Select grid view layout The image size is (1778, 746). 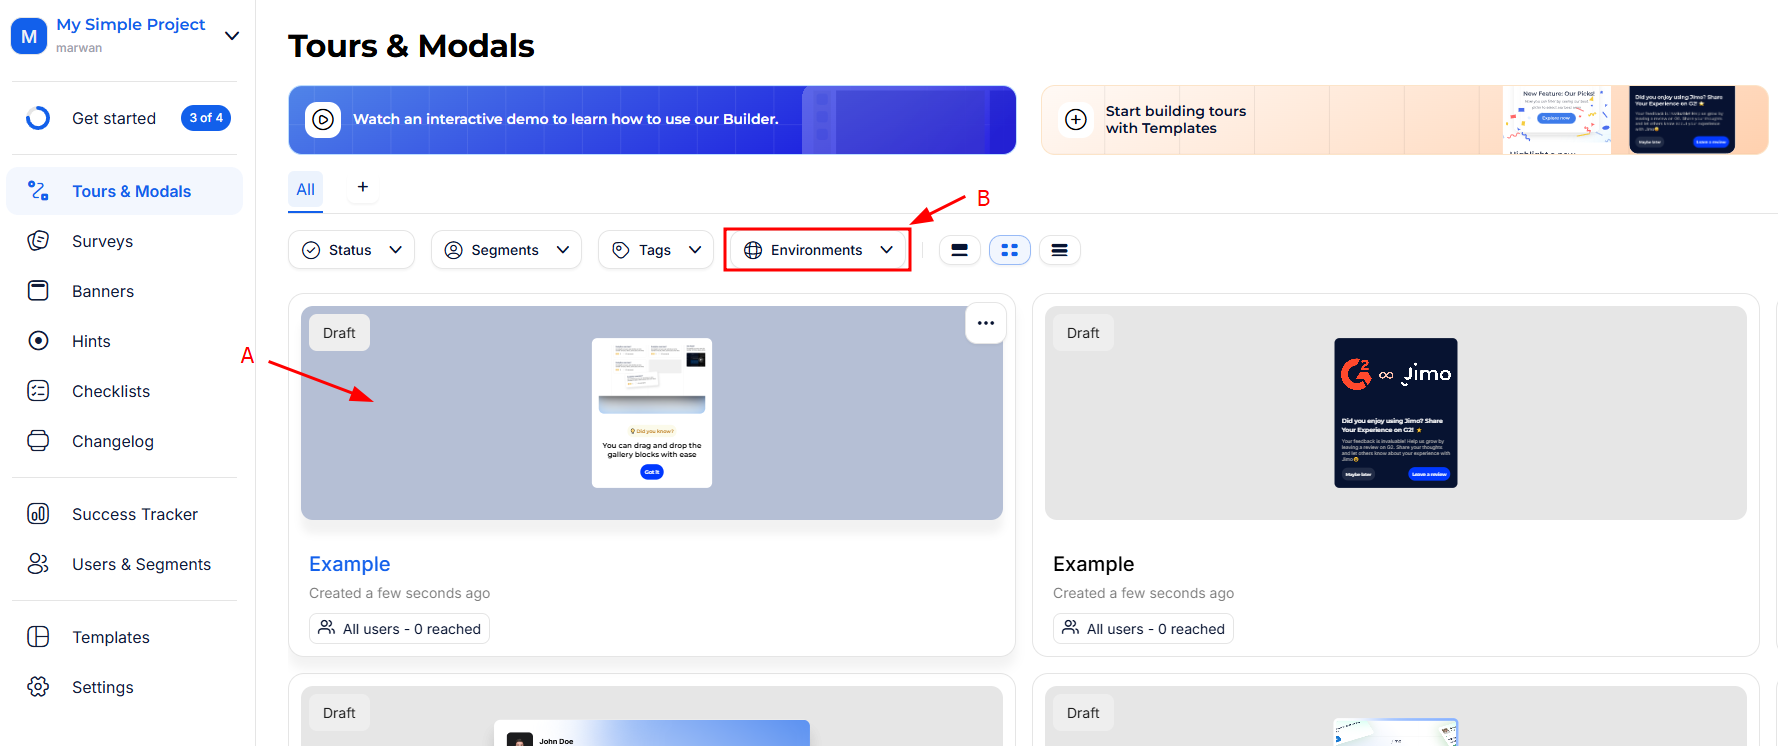click(1009, 250)
